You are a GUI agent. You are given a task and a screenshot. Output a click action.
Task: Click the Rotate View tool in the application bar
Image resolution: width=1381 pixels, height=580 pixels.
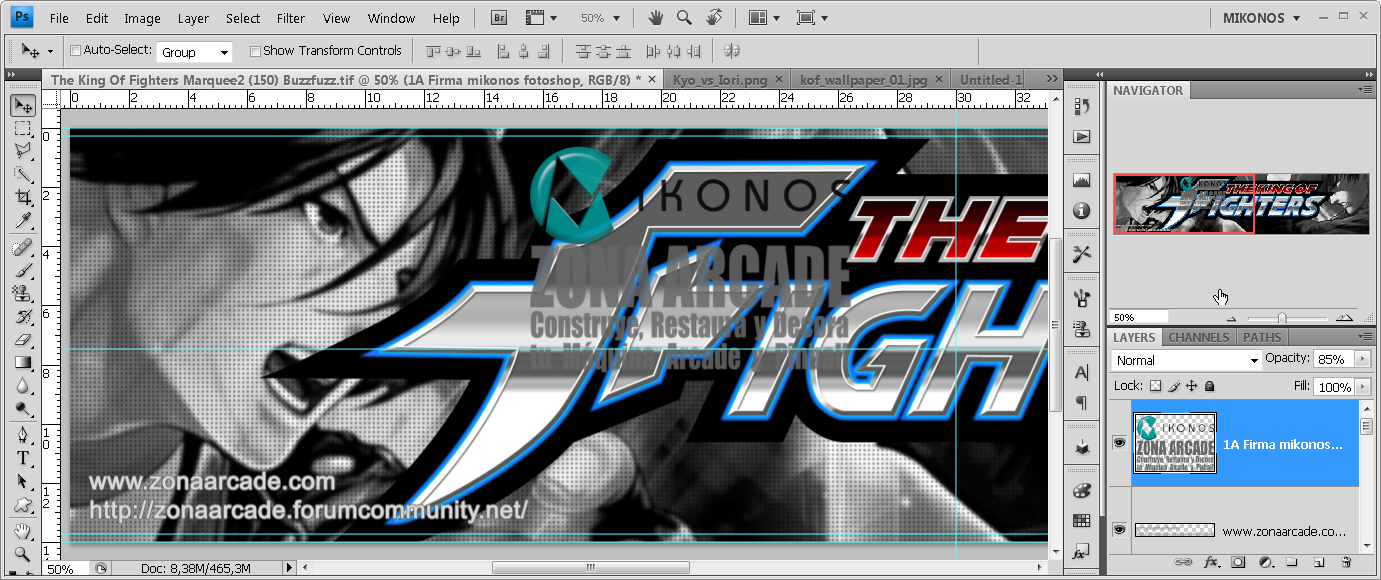(713, 18)
